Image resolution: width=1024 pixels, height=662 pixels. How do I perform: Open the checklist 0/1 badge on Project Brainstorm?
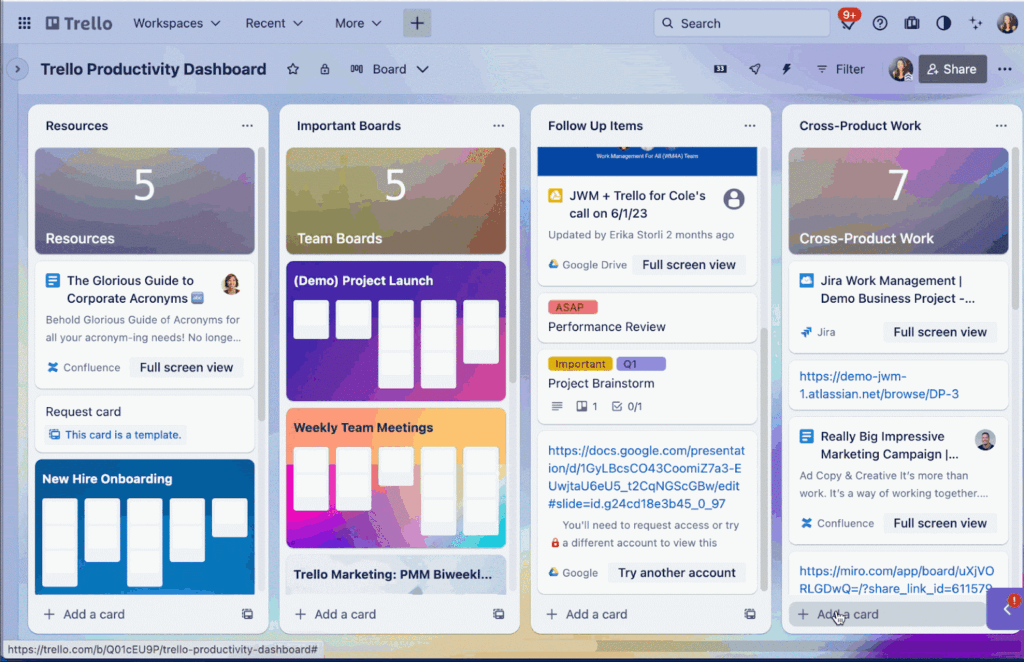click(x=627, y=406)
